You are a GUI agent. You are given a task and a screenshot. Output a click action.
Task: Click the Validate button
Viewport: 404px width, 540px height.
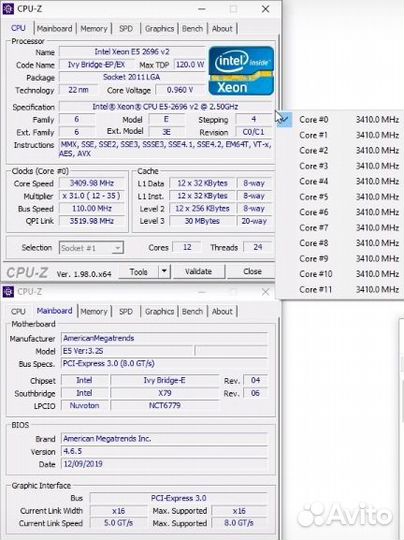[198, 272]
